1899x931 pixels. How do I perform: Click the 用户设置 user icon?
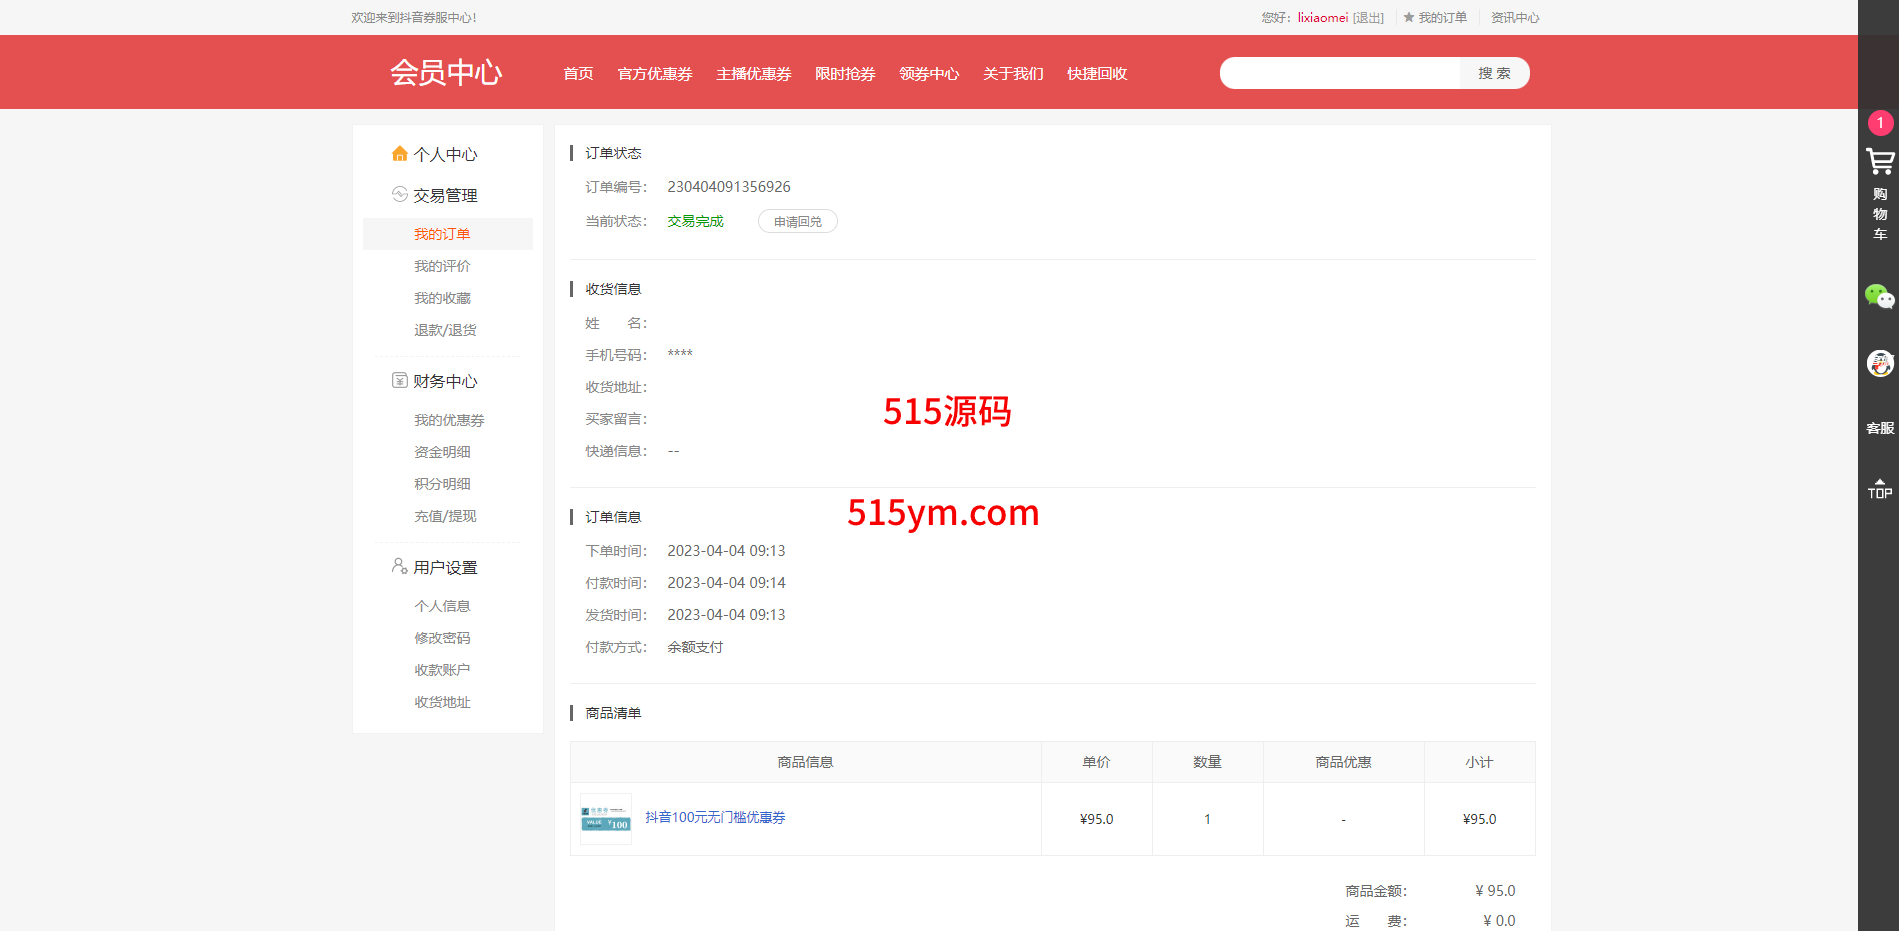click(x=400, y=567)
